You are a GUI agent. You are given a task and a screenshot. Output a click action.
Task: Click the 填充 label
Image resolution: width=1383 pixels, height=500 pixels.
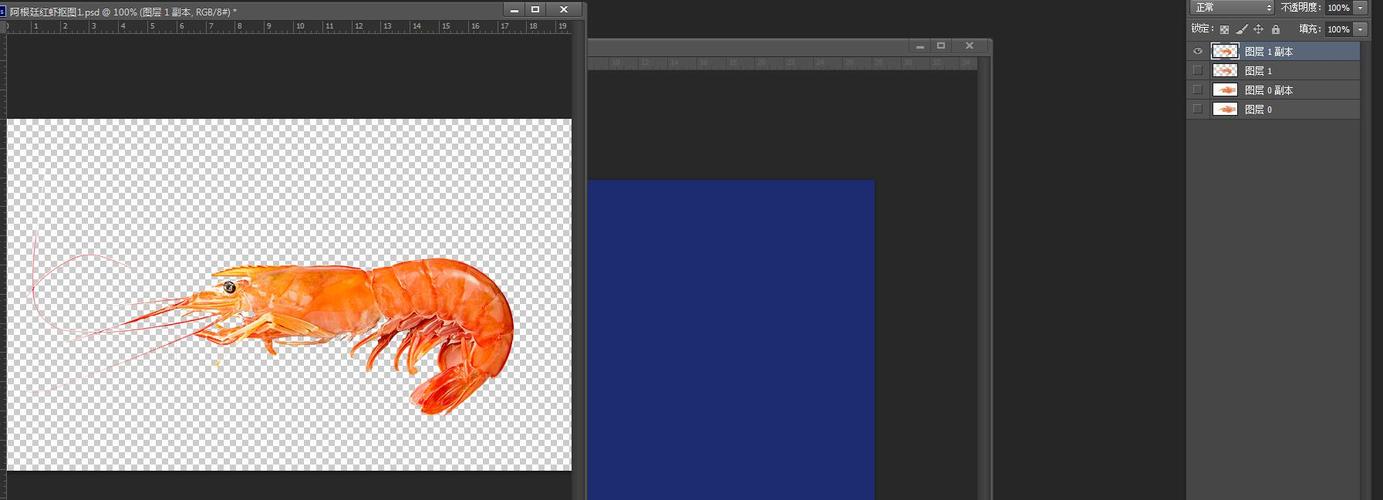(x=1310, y=30)
